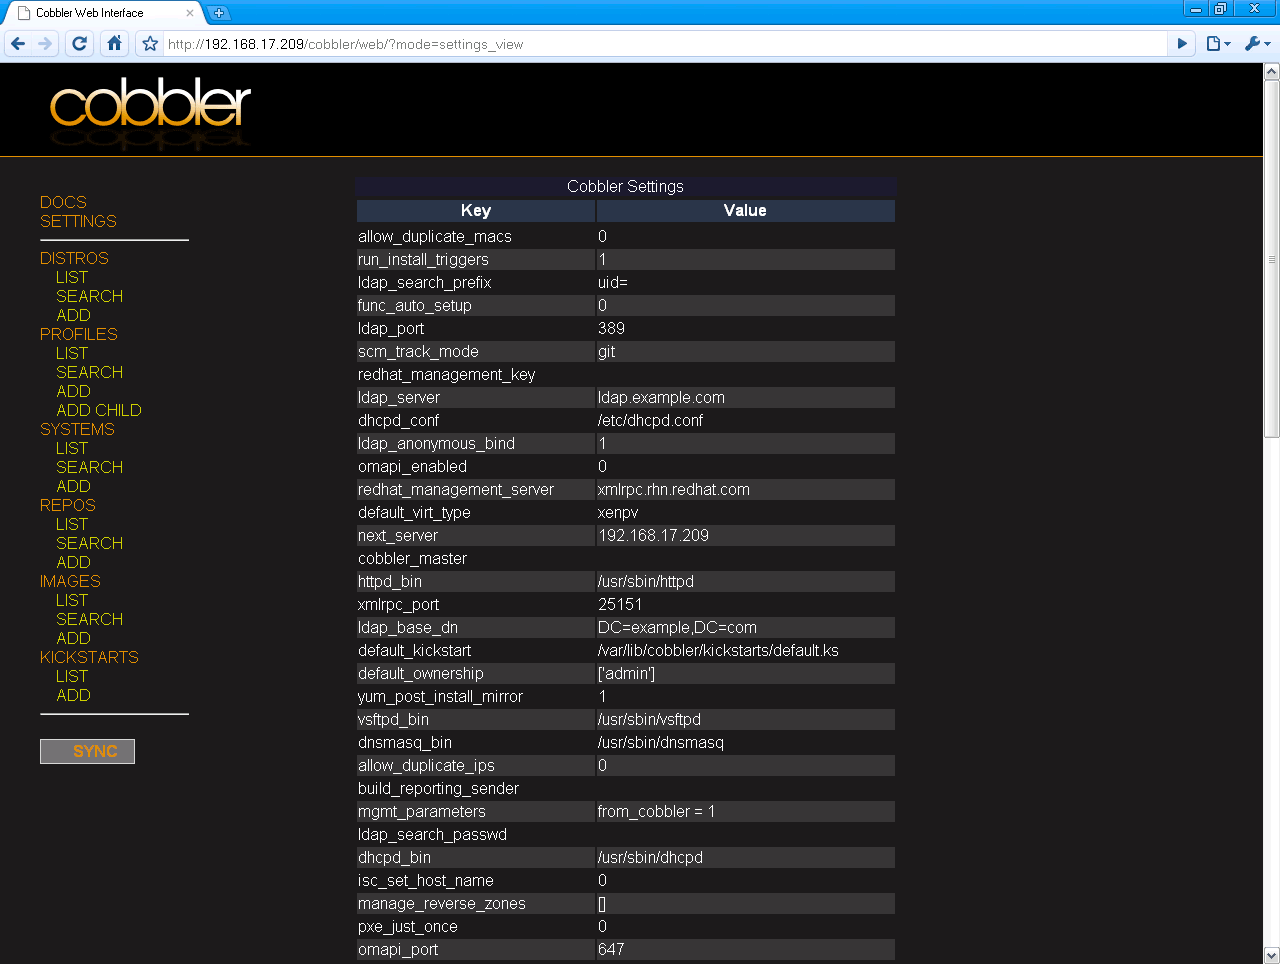Click the scrollbar down arrow
Screen dimensions: 1280x964
tap(1272, 955)
